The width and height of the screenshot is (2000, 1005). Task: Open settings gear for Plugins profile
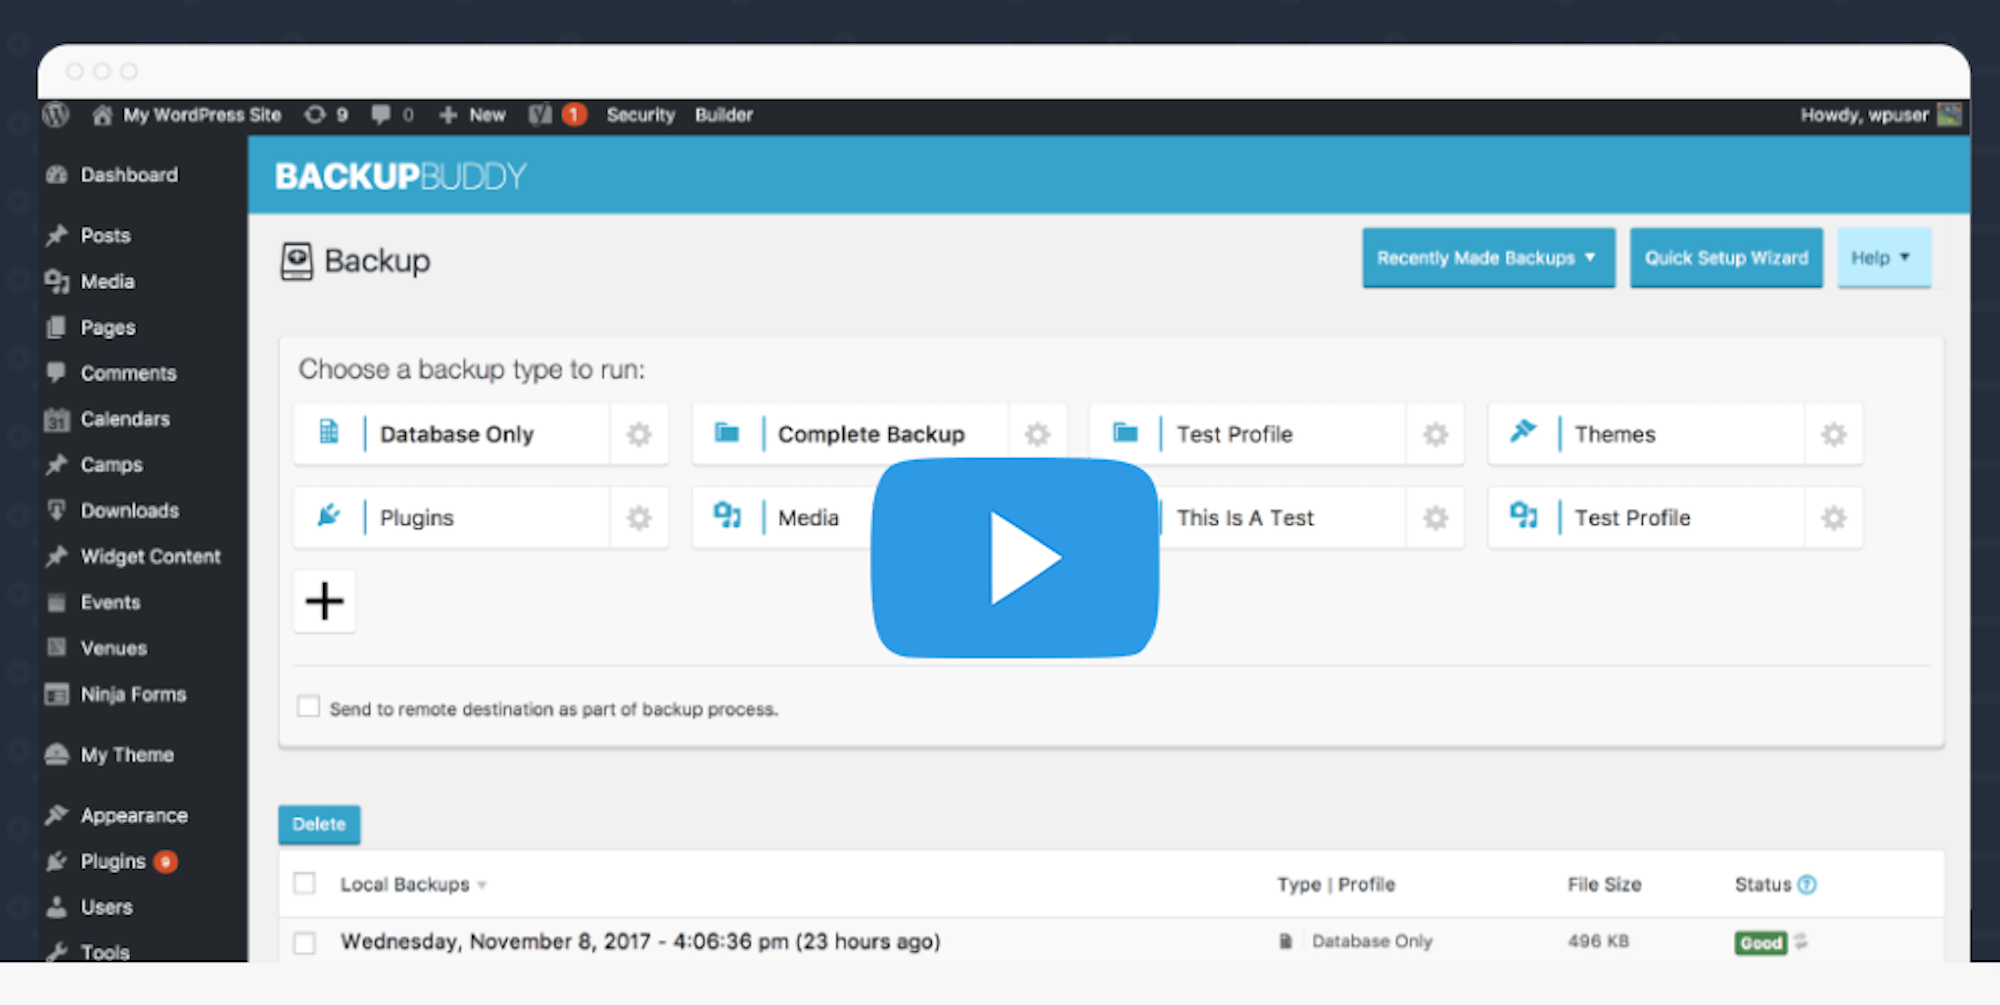[x=639, y=518]
